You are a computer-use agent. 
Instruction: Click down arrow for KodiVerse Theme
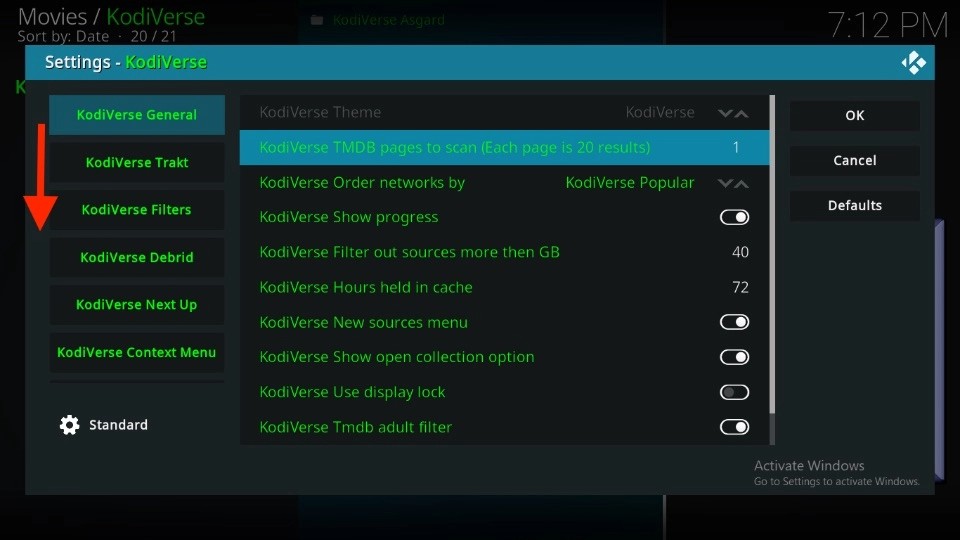pos(725,113)
